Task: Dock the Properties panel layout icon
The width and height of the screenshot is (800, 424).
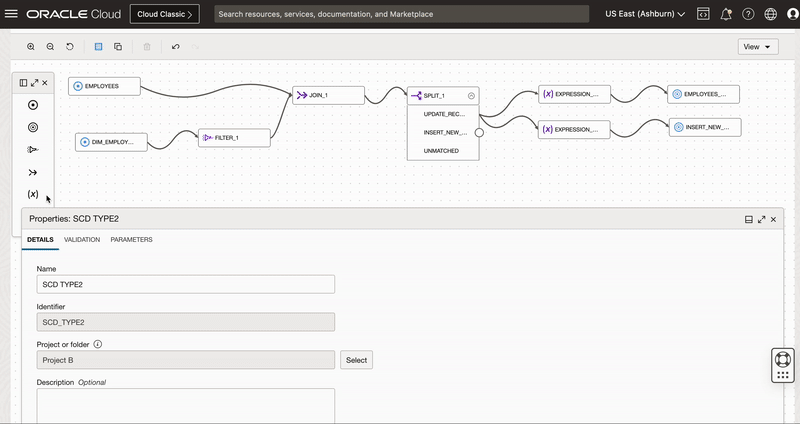Action: click(748, 219)
